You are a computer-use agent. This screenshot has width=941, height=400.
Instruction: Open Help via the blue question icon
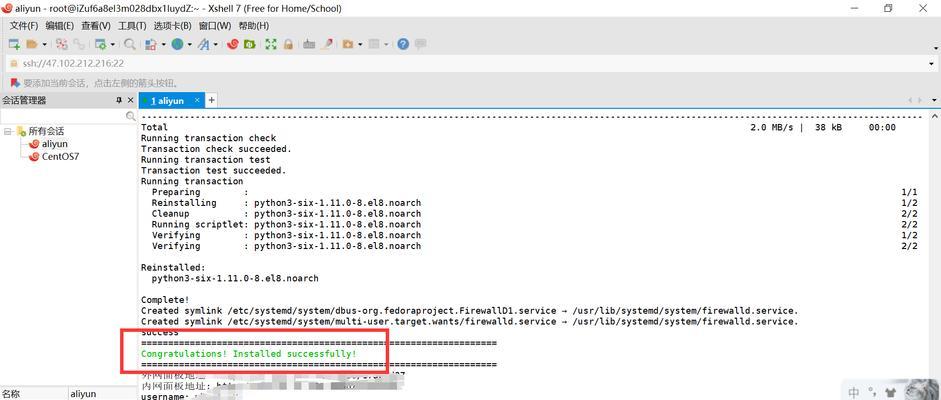[403, 44]
